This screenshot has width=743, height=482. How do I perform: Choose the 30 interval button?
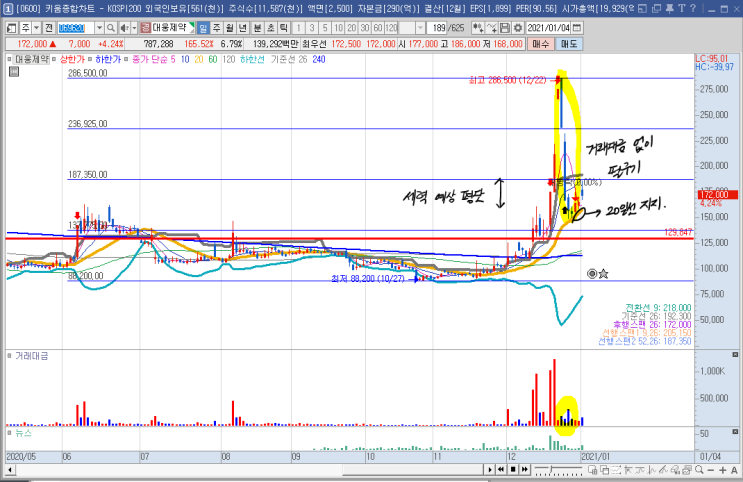pos(365,28)
